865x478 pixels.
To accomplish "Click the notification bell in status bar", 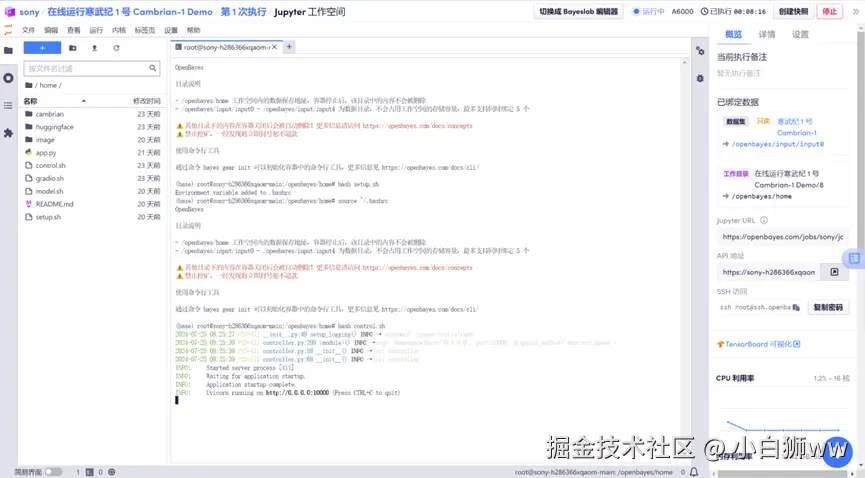I will click(x=694, y=472).
